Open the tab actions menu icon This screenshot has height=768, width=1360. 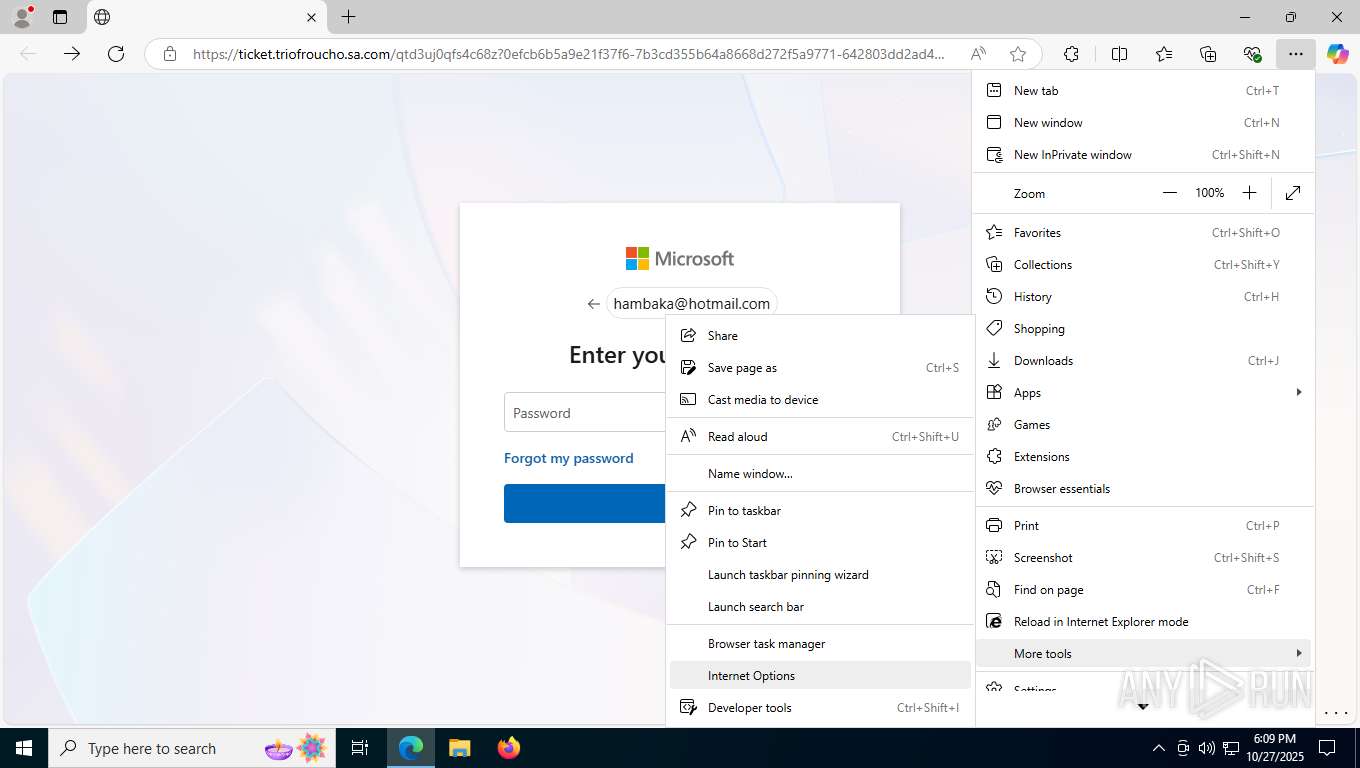pos(60,17)
